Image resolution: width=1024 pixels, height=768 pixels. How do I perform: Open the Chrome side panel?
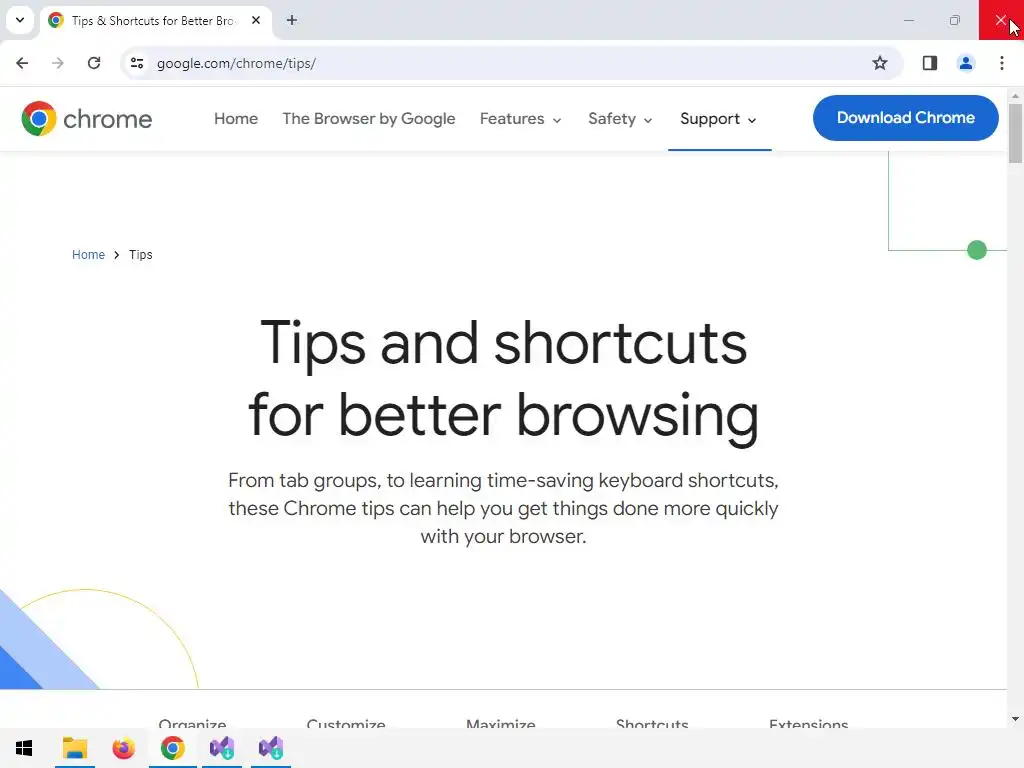pos(929,63)
